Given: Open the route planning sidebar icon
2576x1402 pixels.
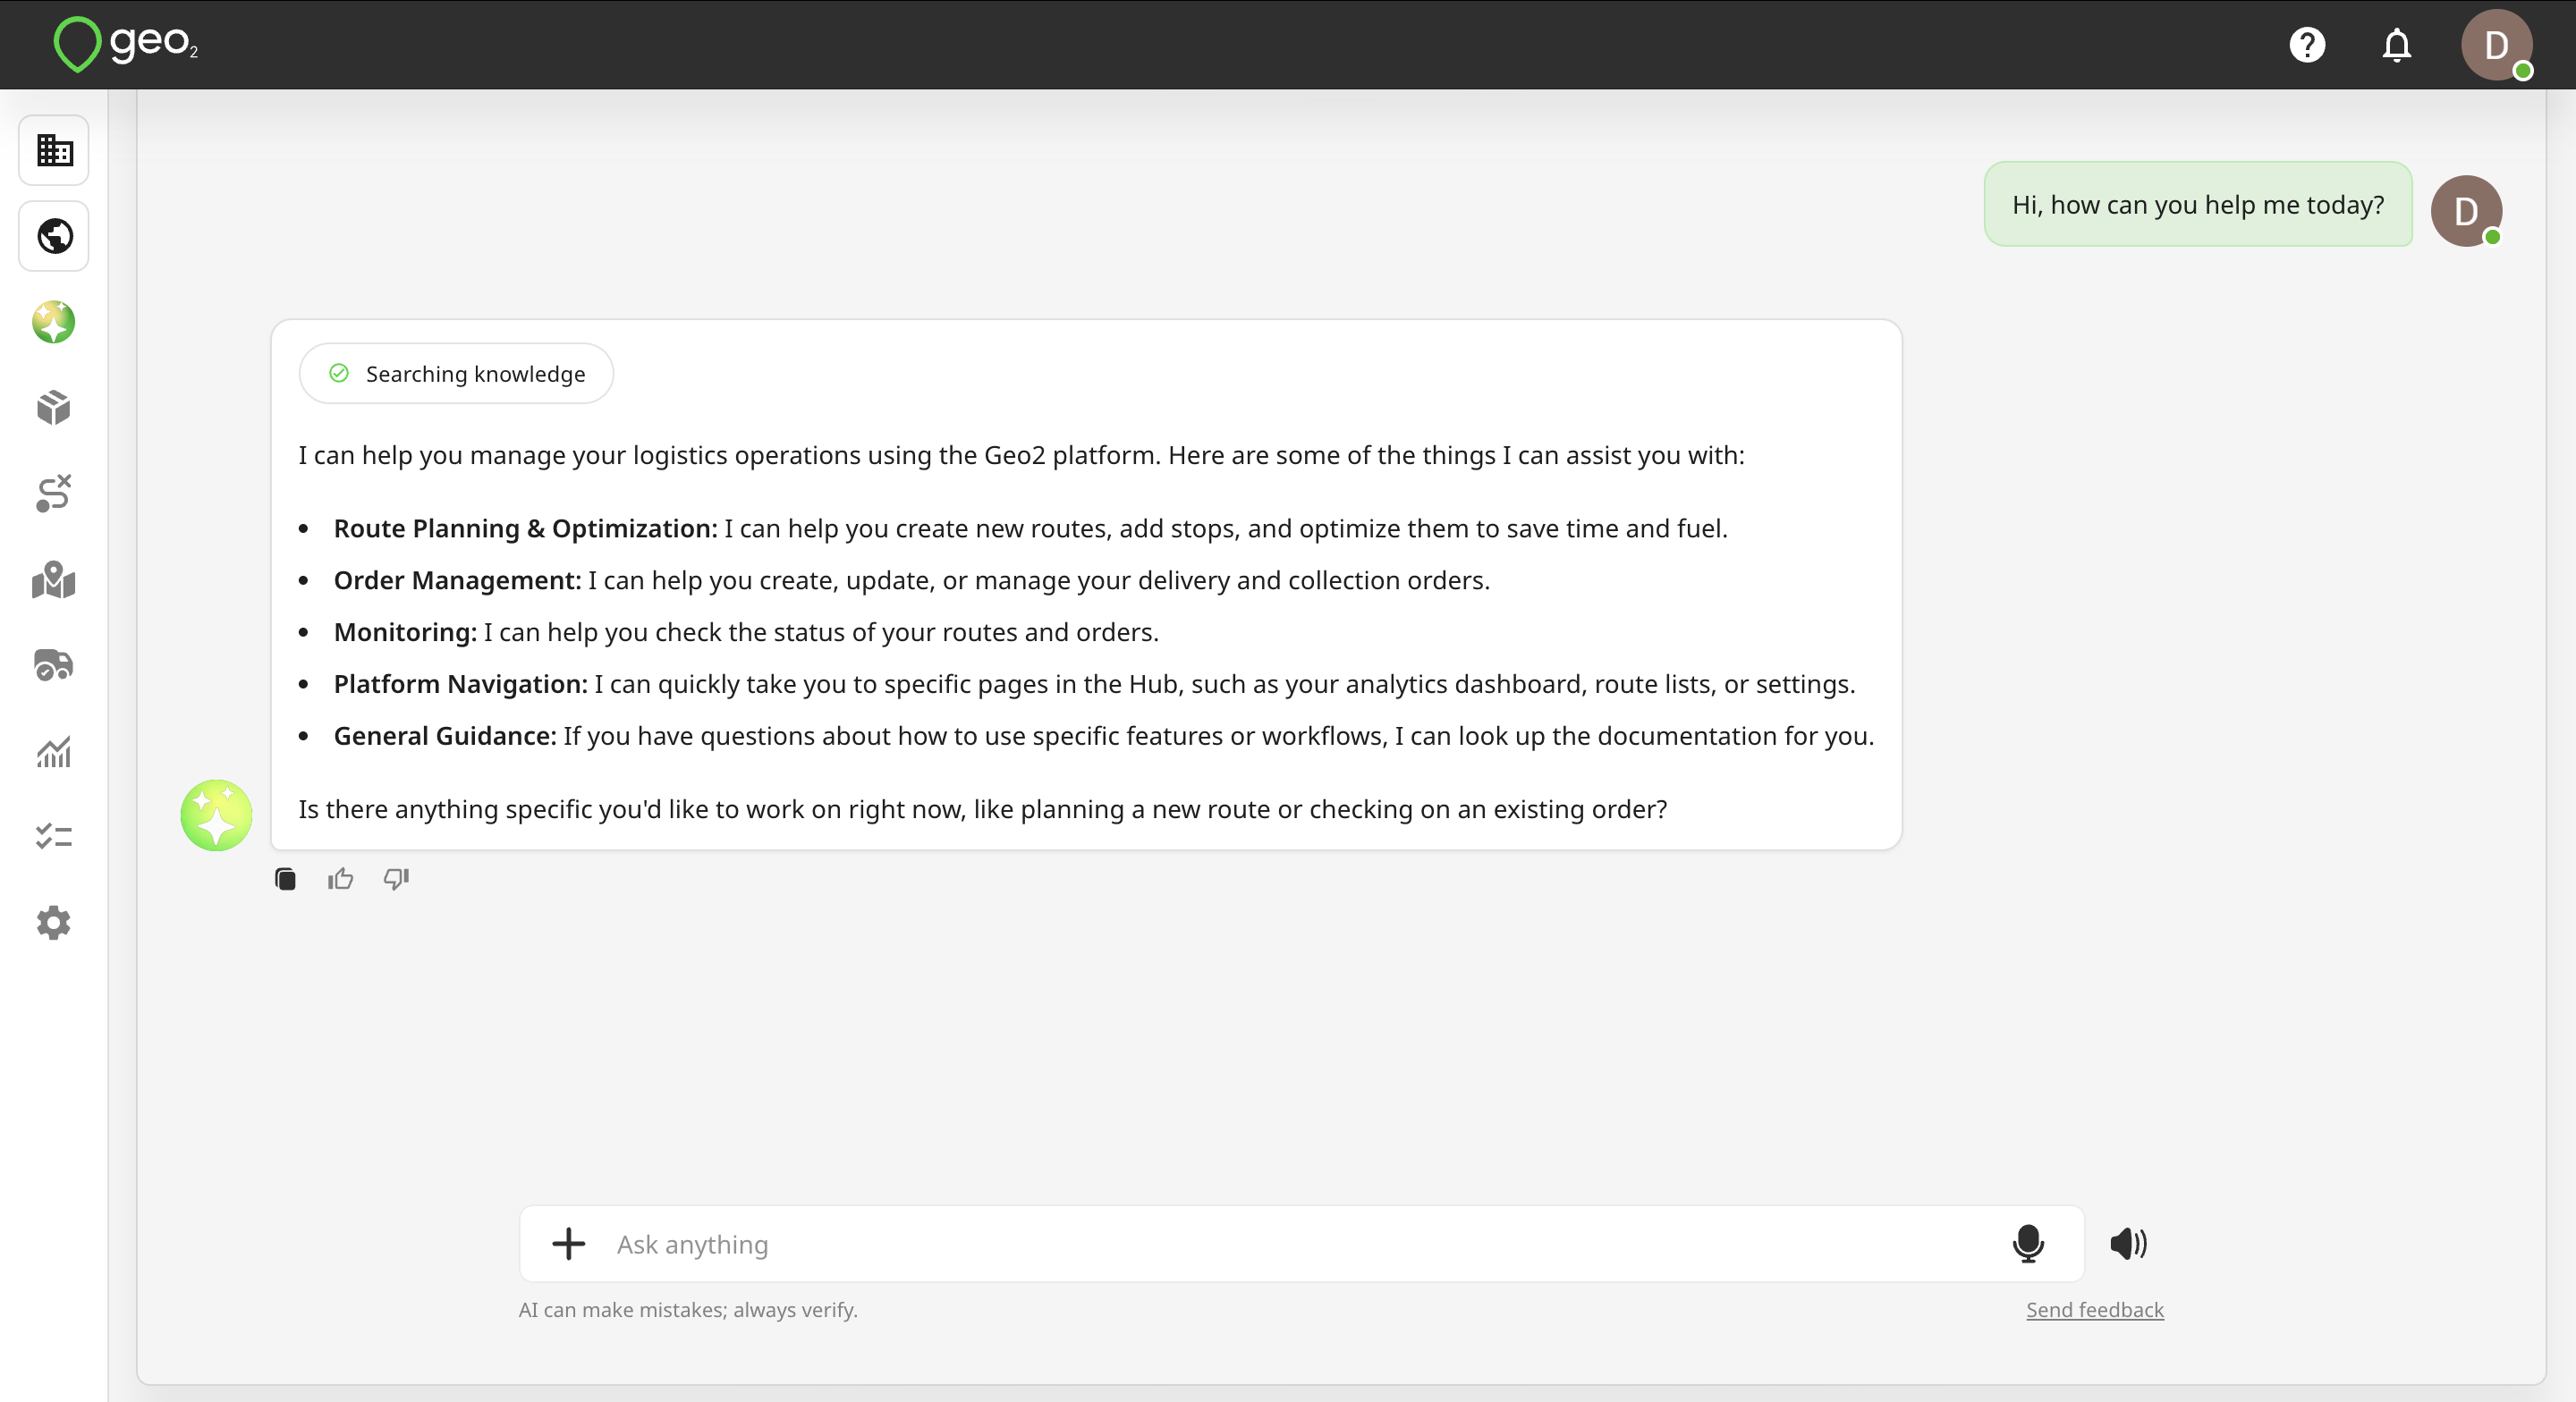Looking at the screenshot, I should click(54, 493).
